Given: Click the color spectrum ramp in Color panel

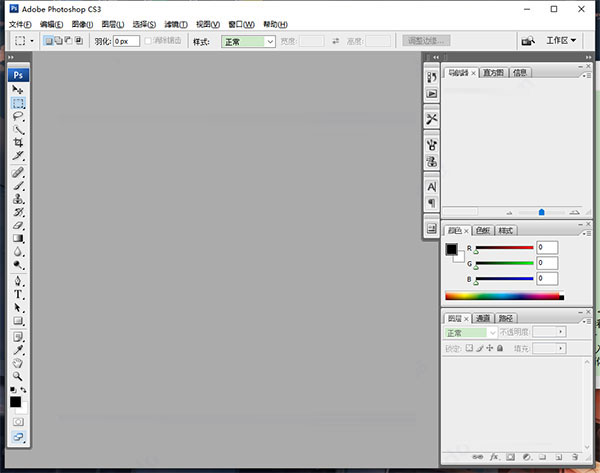Looking at the screenshot, I should pyautogui.click(x=504, y=296).
